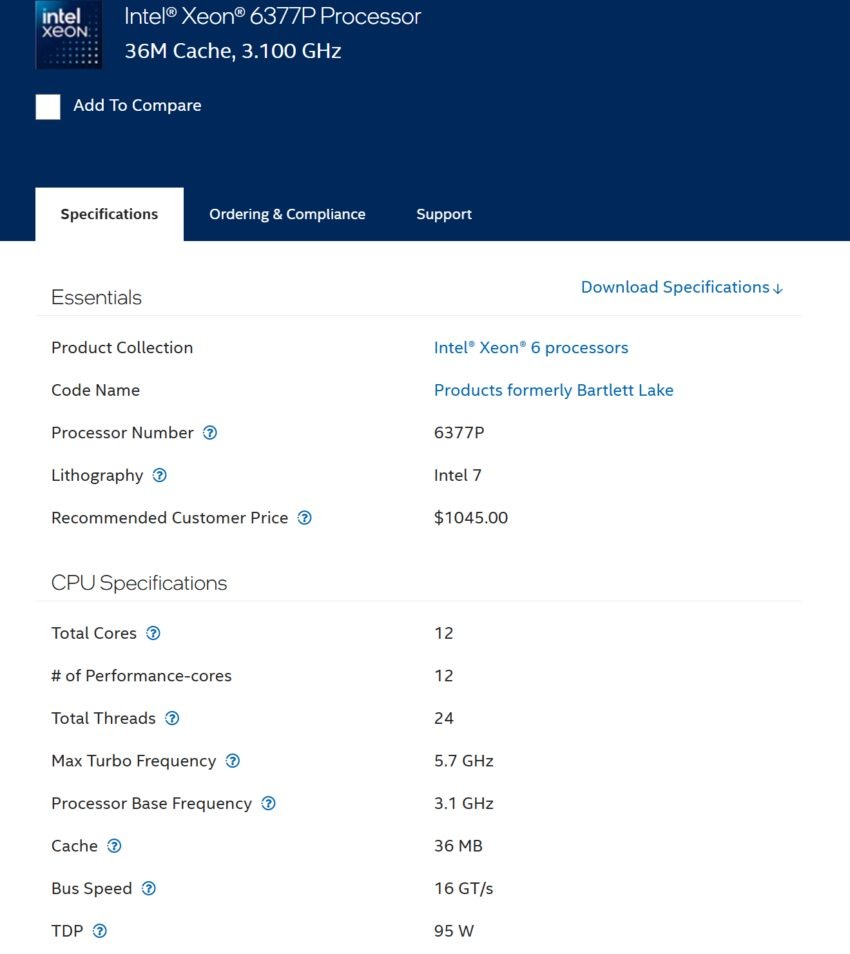Click the CPU Specifications section heading
This screenshot has height=954, width=850.
(139, 583)
